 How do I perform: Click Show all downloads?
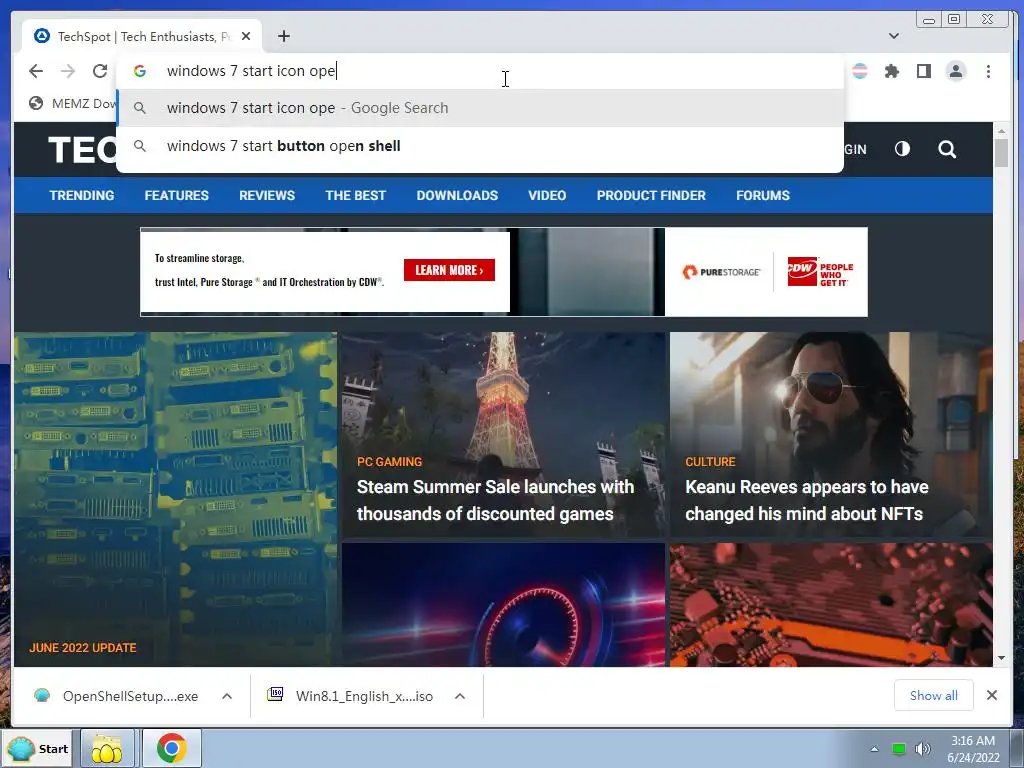point(934,696)
